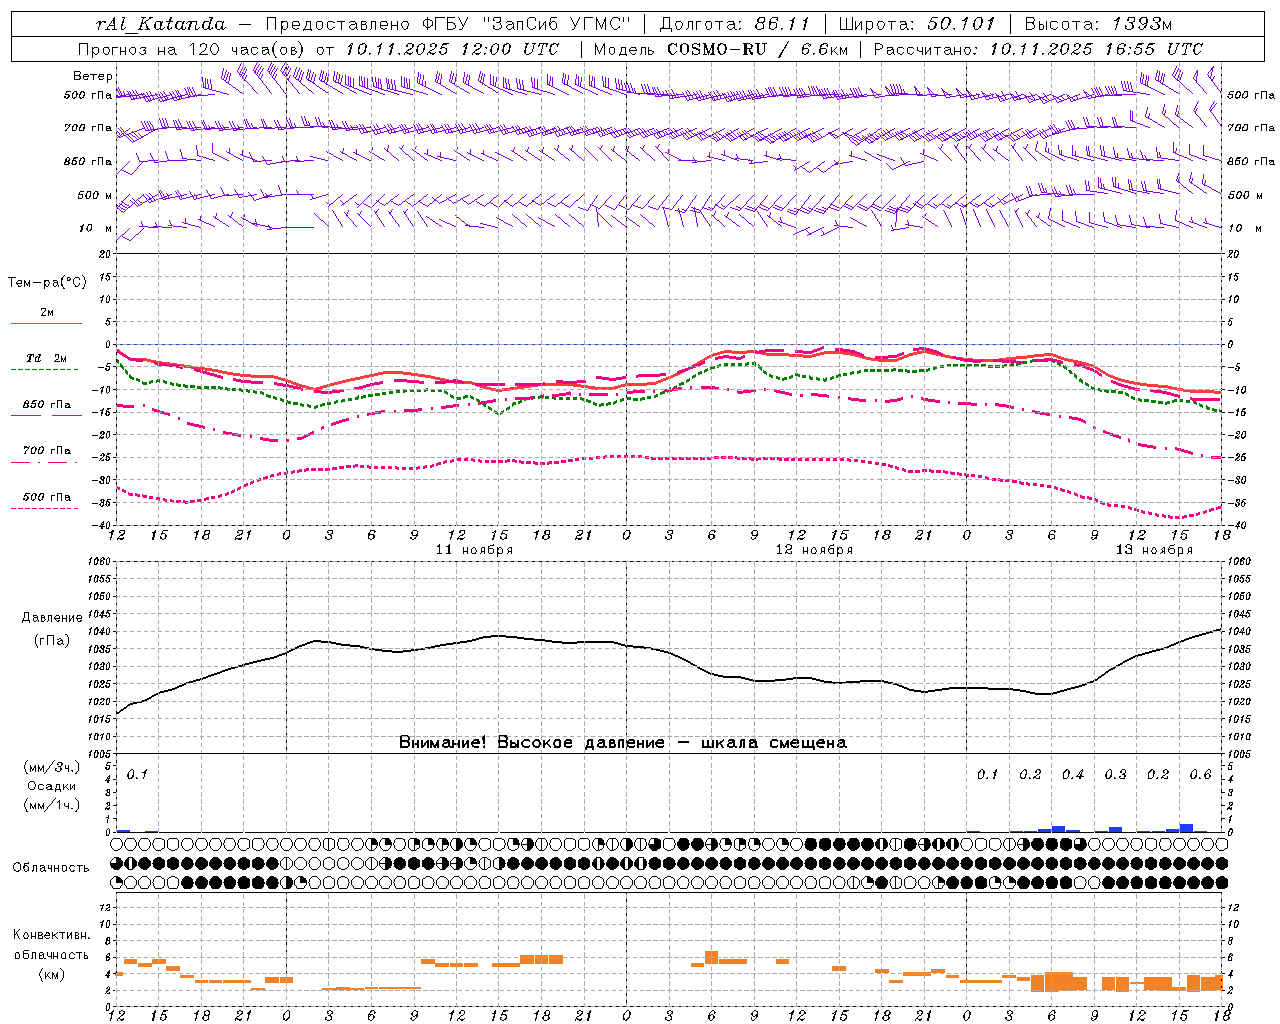The height and width of the screenshot is (1024, 1280).
Task: Click the '13 ноября' date label
Action: click(1155, 550)
